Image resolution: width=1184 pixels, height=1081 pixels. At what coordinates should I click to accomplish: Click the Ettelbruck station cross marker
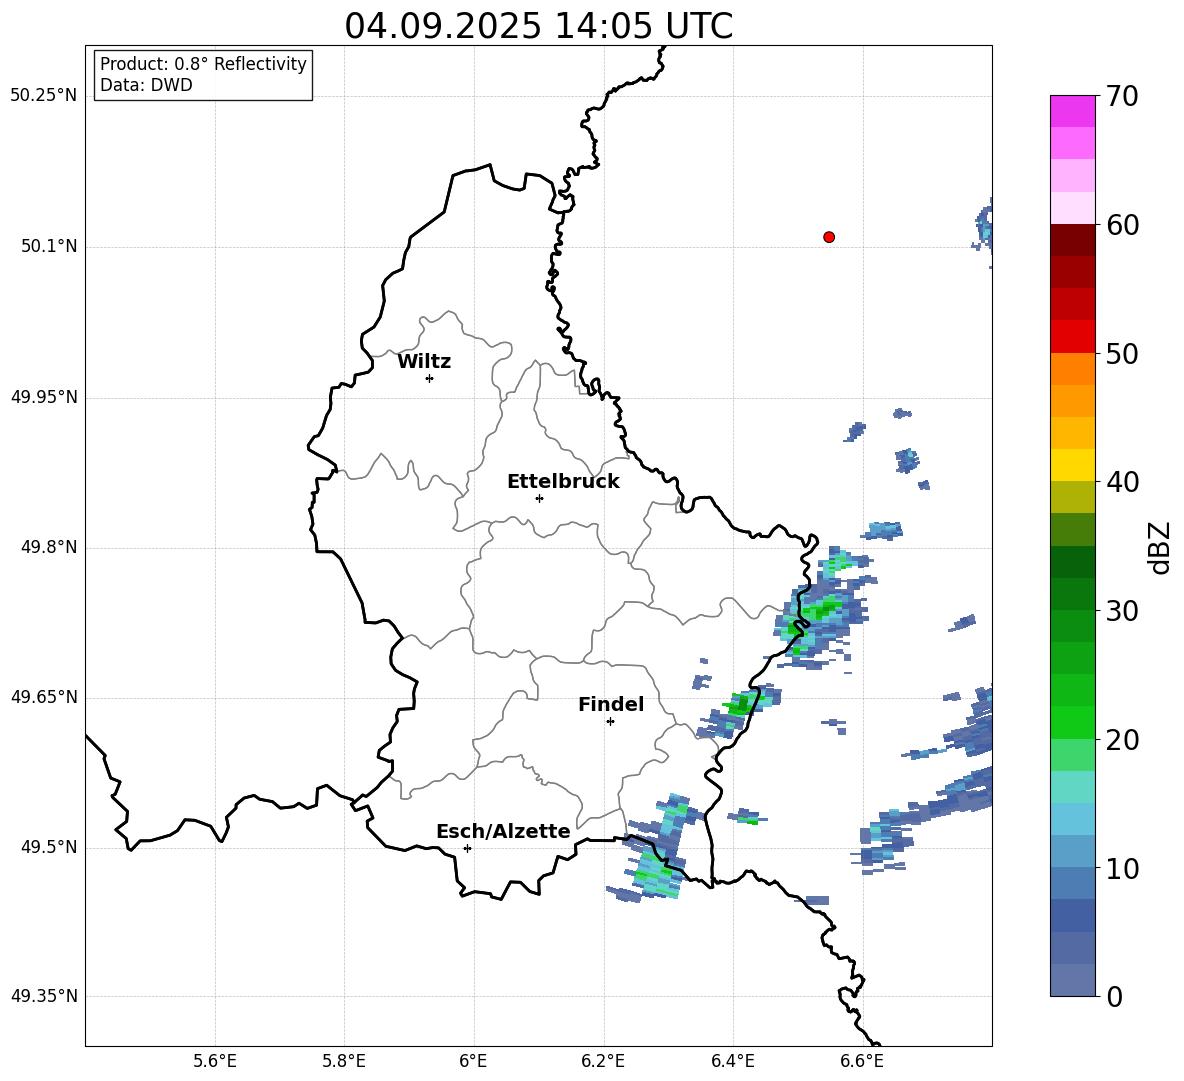tap(539, 498)
